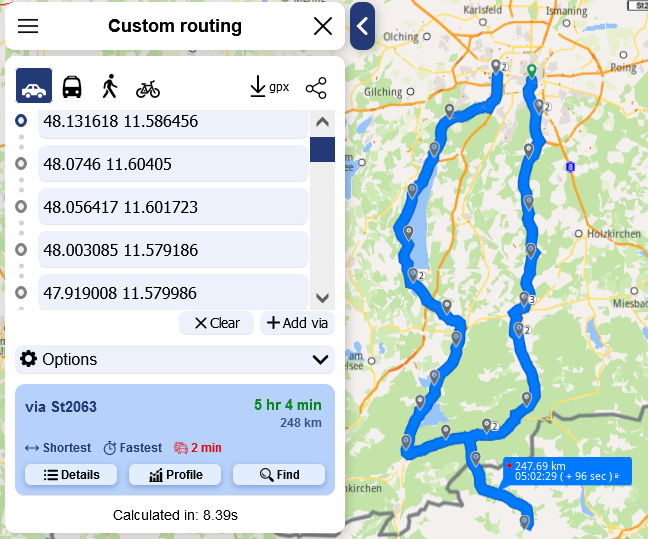
Task: Choose the Fastest route option
Action: pos(133,448)
